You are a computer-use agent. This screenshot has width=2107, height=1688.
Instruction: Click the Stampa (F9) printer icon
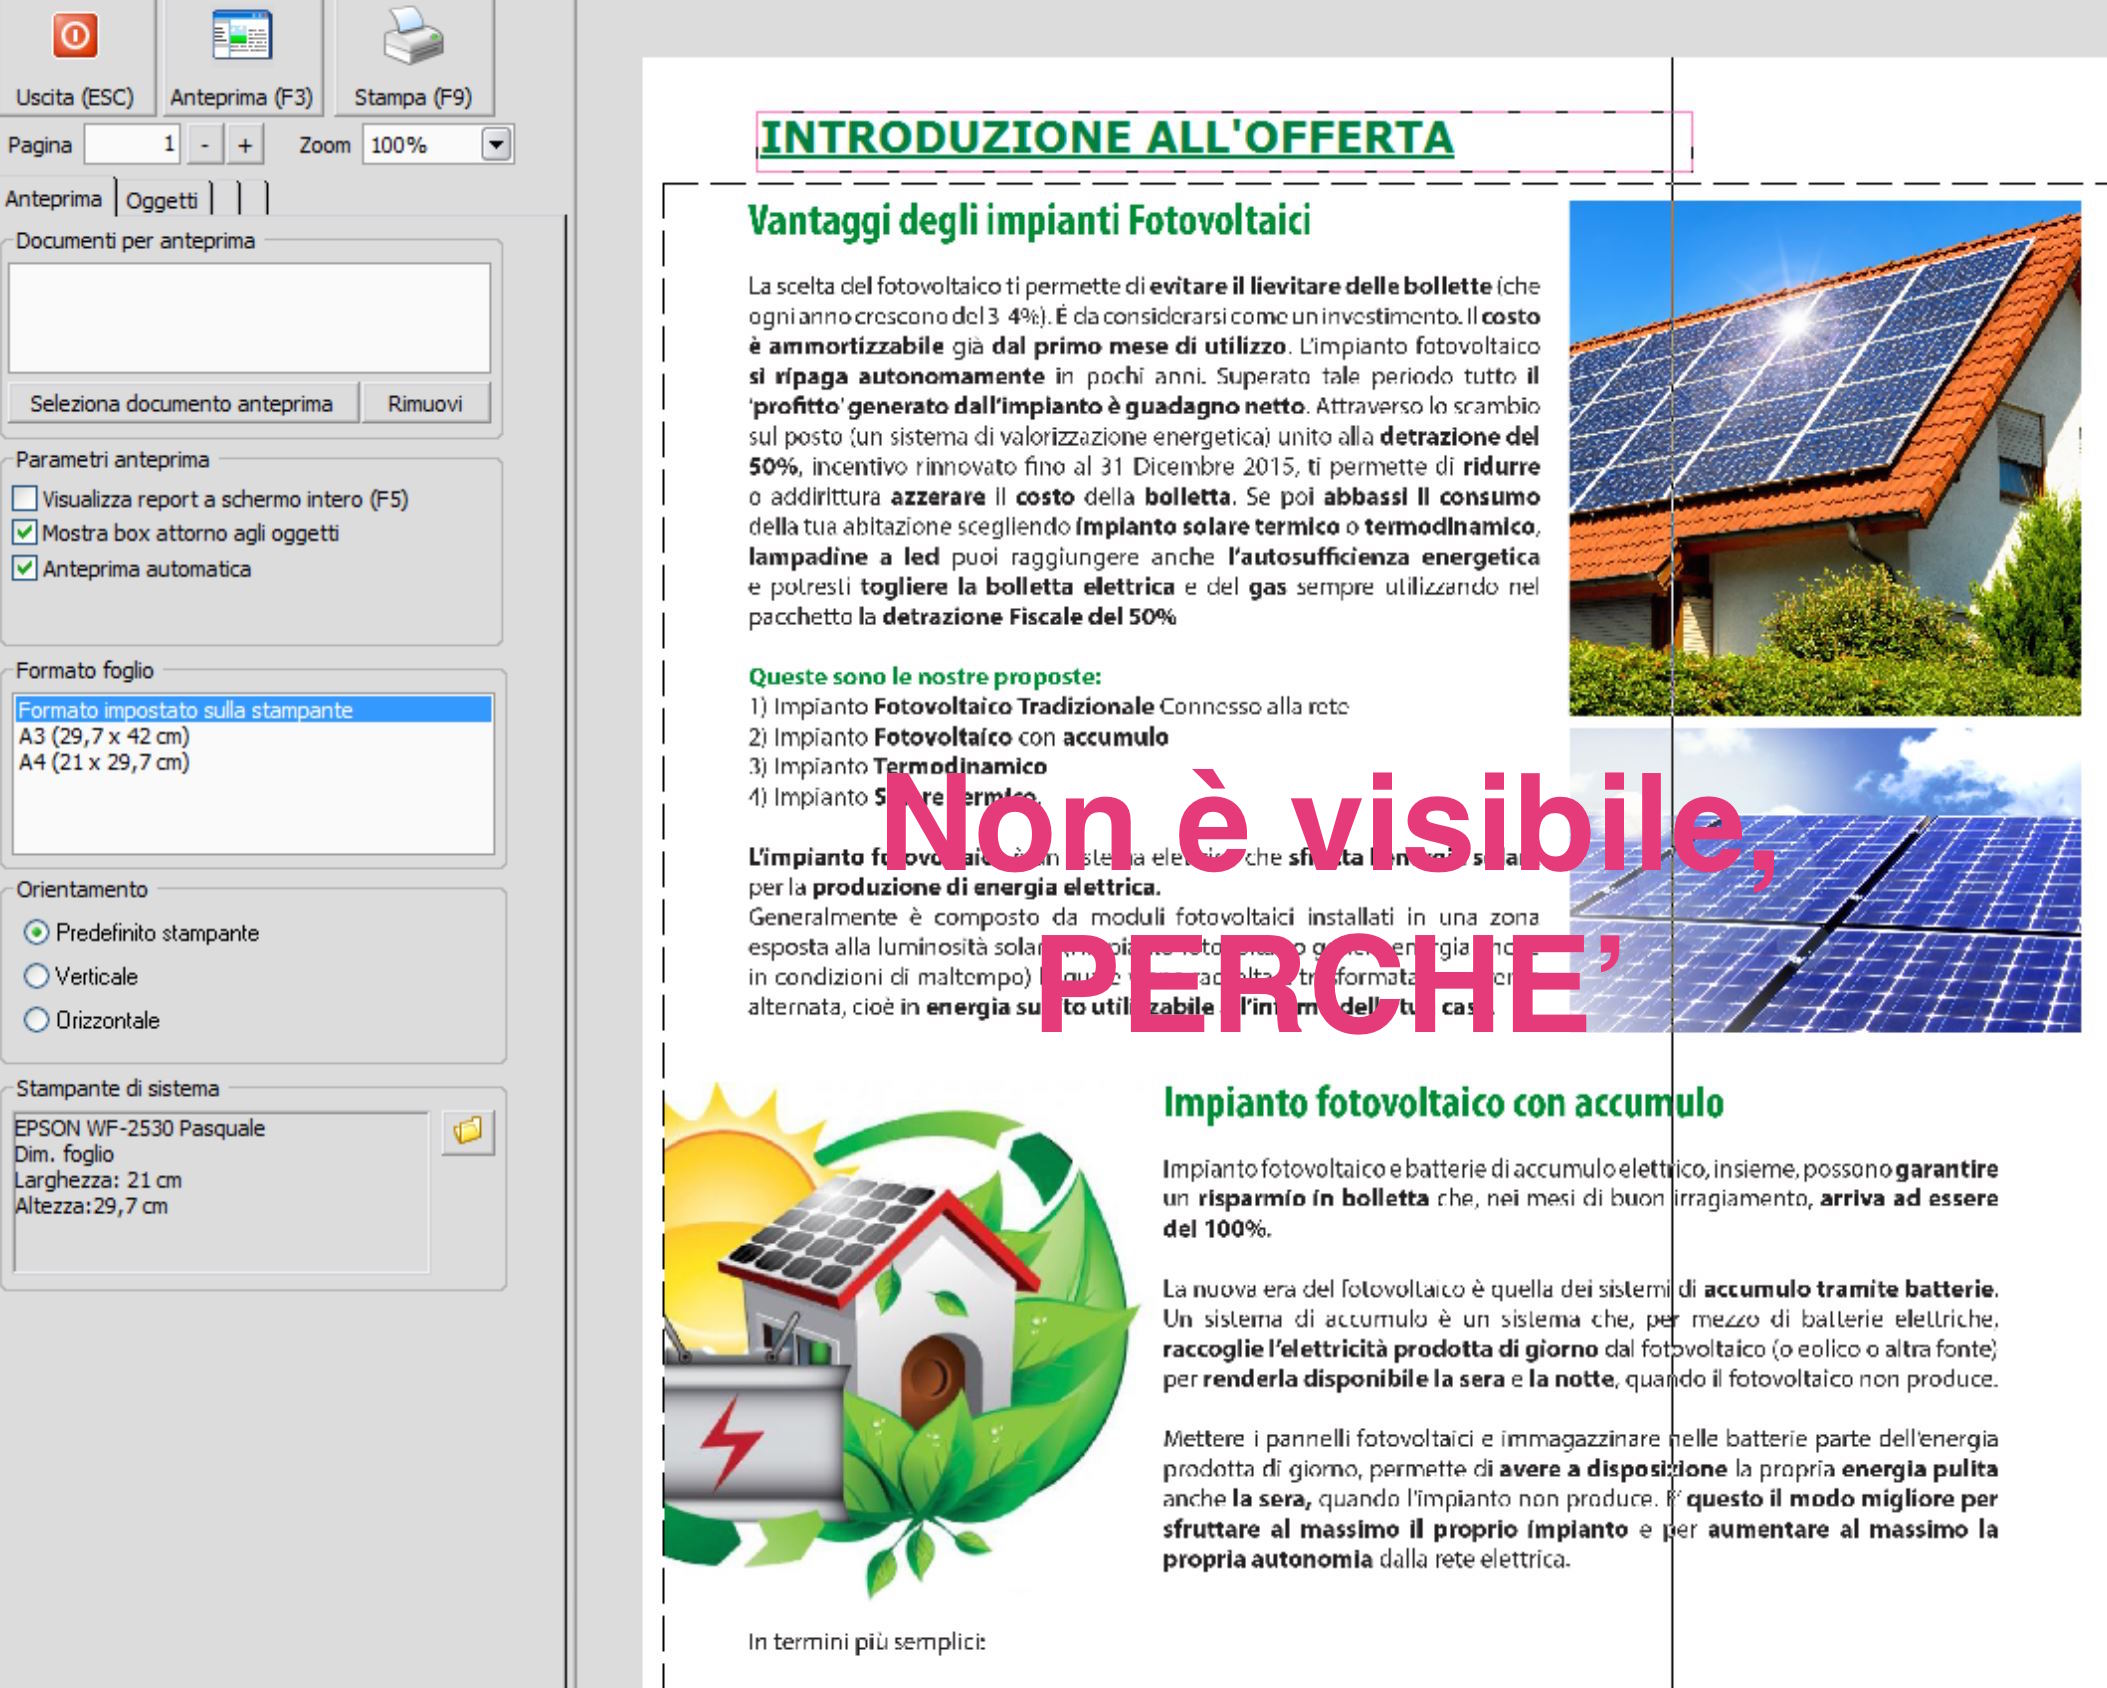[412, 37]
